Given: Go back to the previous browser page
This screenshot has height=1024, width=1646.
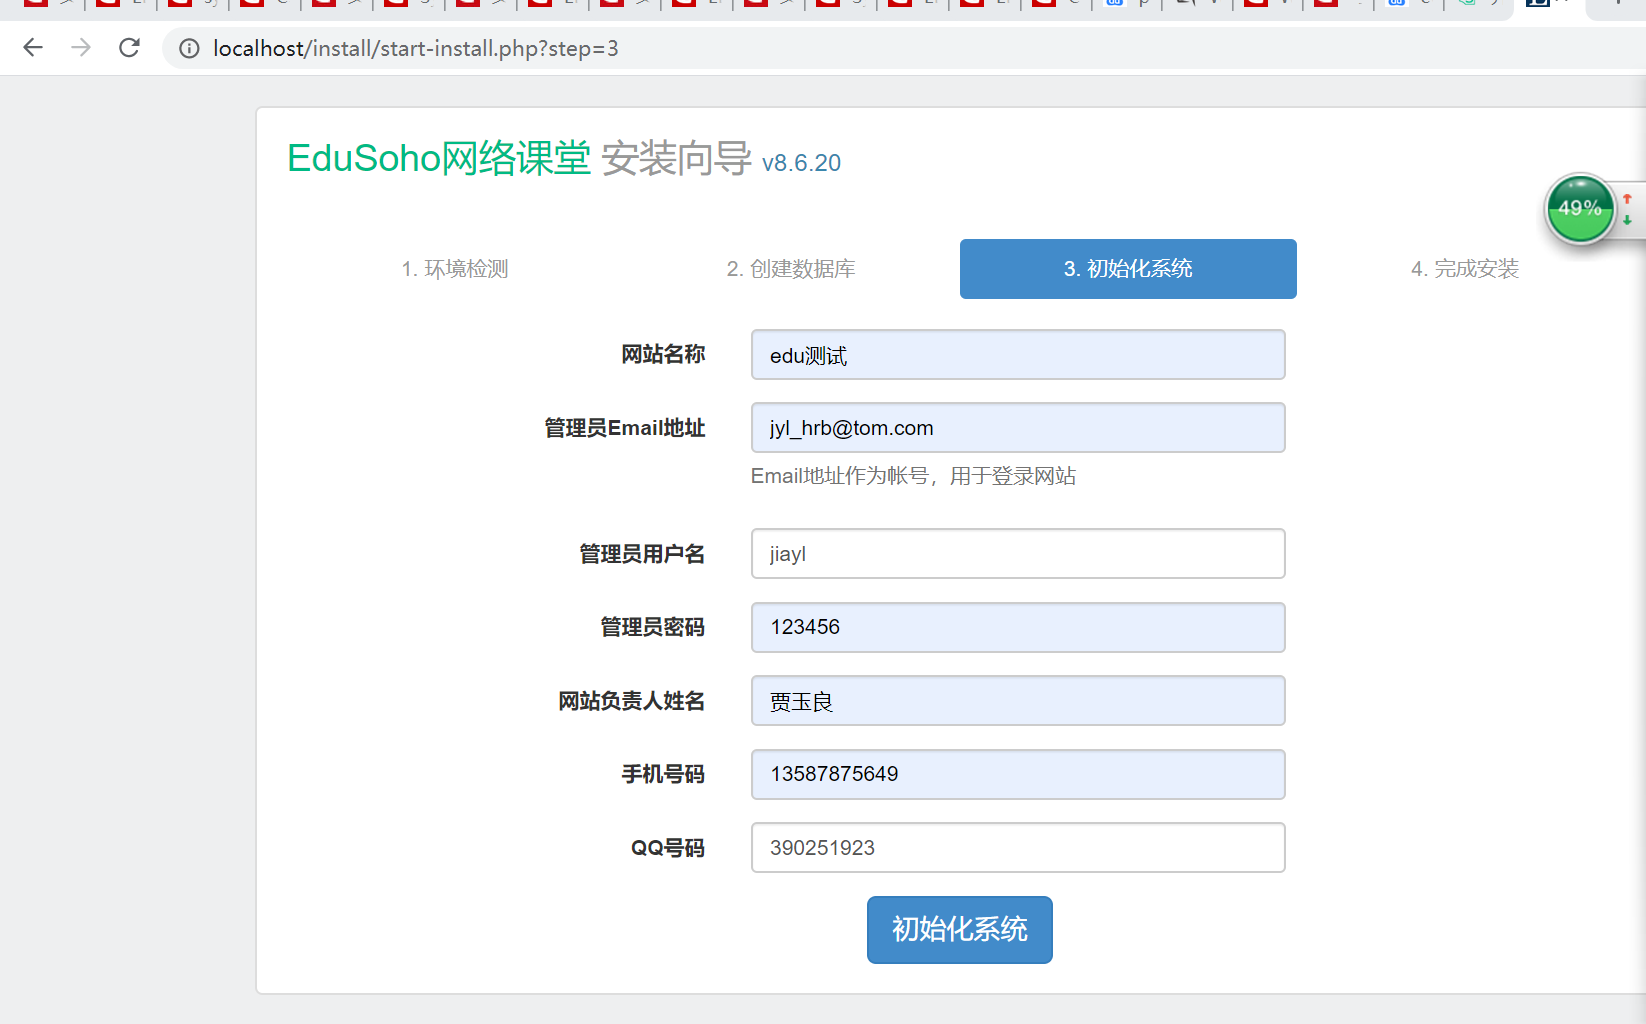Looking at the screenshot, I should (33, 48).
